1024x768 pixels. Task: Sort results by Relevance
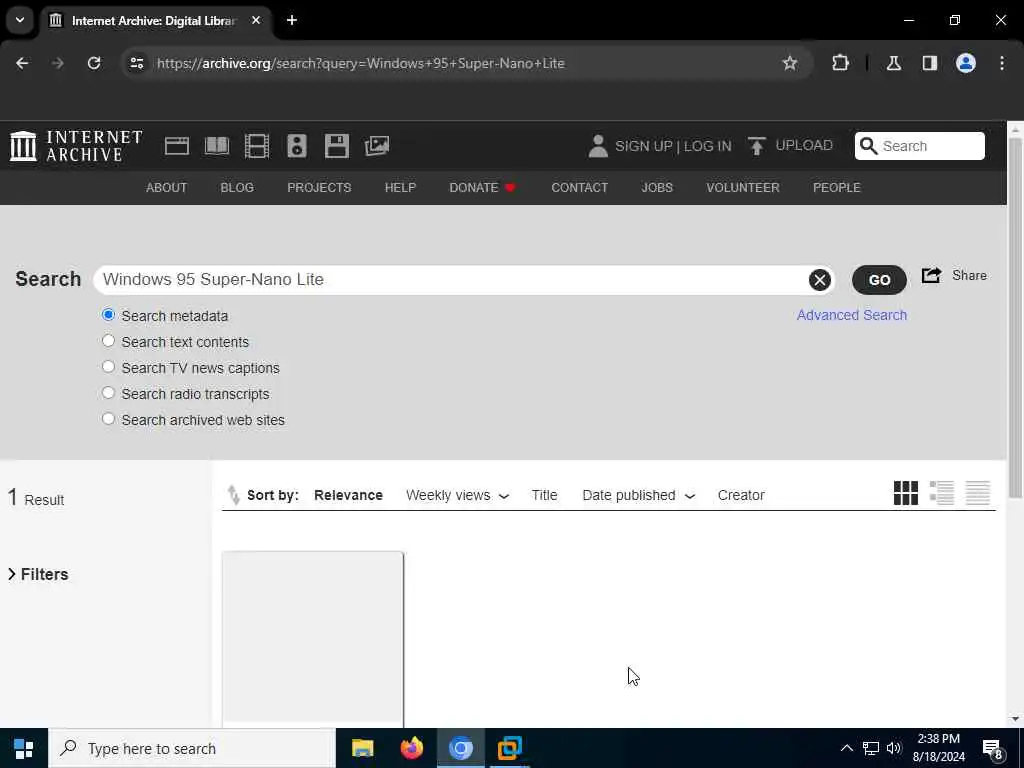pos(348,495)
